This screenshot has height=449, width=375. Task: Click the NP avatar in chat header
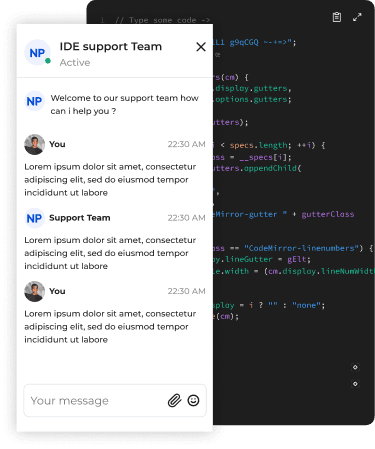click(x=37, y=53)
